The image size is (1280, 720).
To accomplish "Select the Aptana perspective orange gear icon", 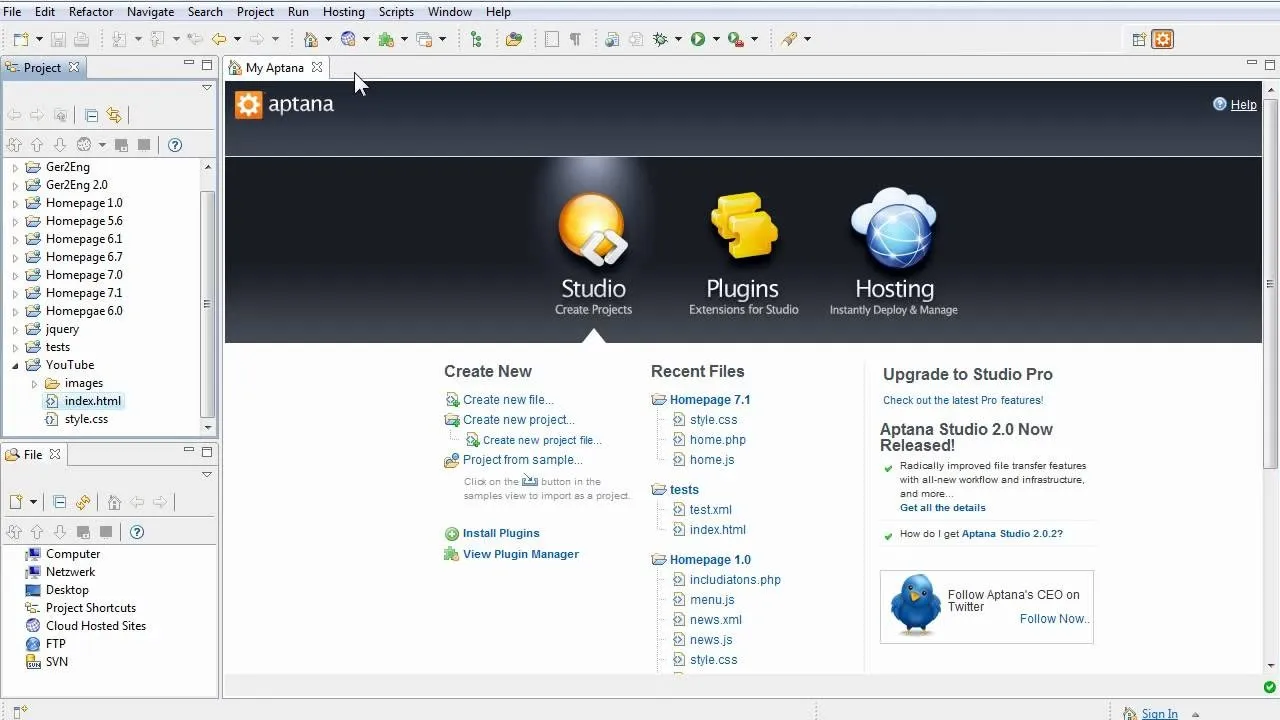I will click(1162, 40).
